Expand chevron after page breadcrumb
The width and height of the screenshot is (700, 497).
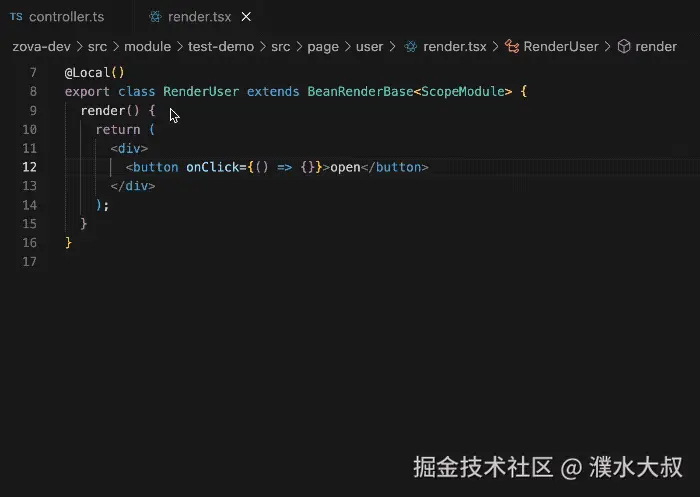347,46
